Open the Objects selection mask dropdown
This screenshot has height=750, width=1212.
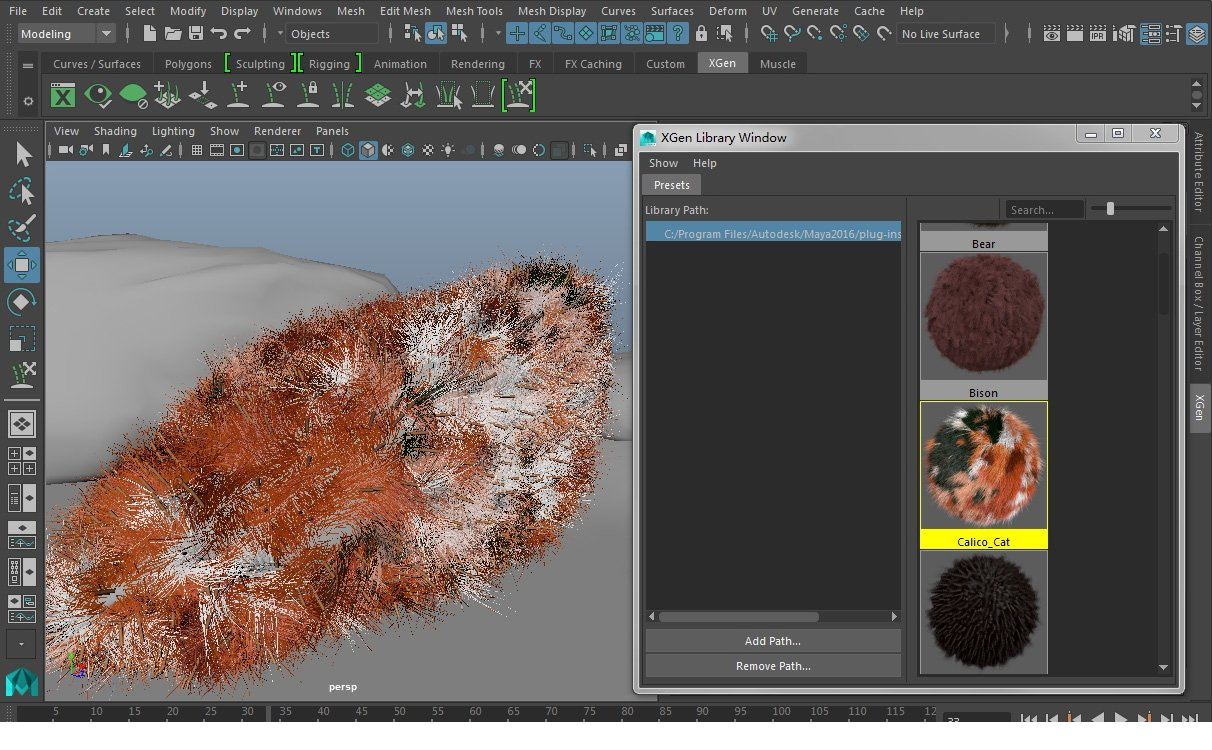pyautogui.click(x=333, y=33)
